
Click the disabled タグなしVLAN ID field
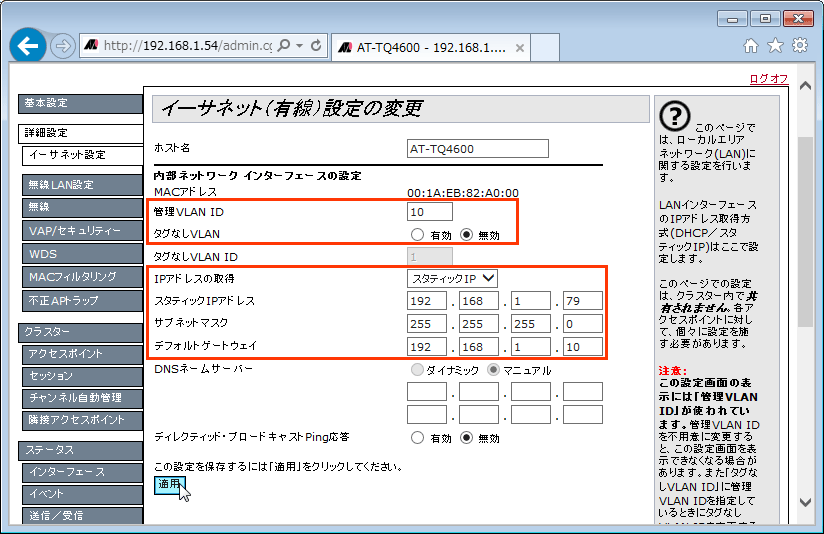point(430,256)
